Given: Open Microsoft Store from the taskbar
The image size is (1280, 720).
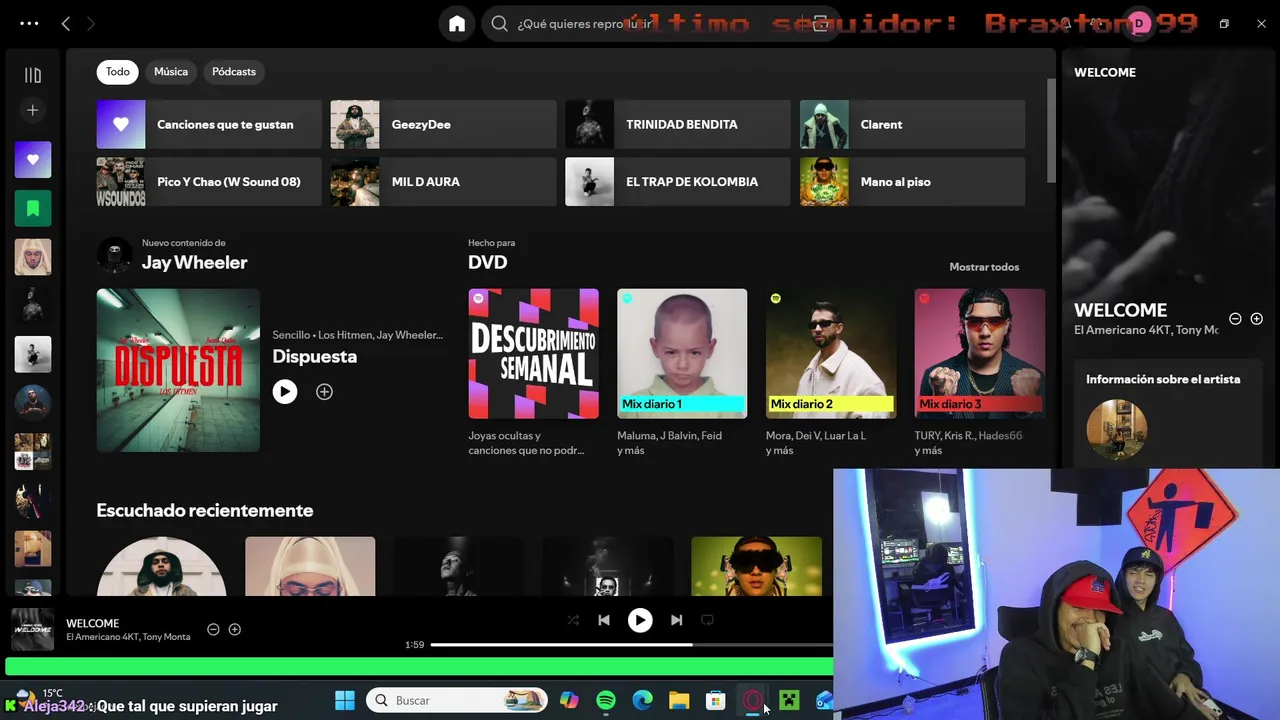Looking at the screenshot, I should click(715, 700).
